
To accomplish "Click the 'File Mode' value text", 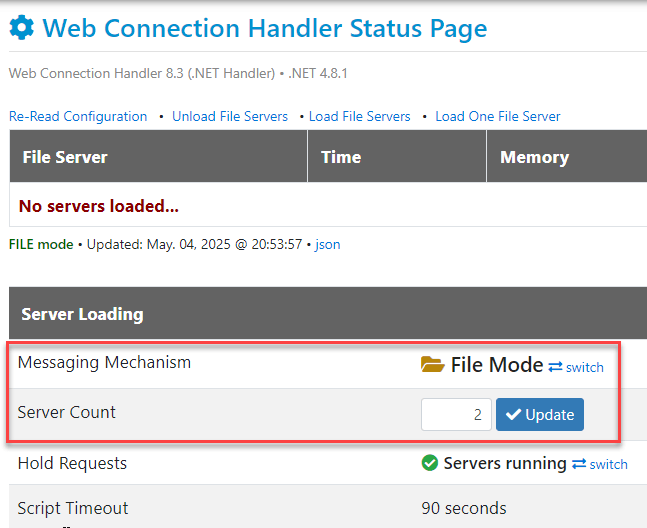I will point(497,365).
